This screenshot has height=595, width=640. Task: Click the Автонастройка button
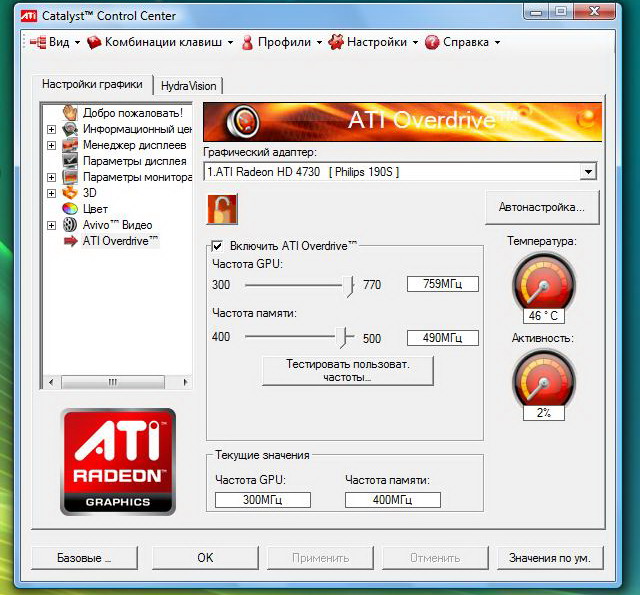[542, 207]
